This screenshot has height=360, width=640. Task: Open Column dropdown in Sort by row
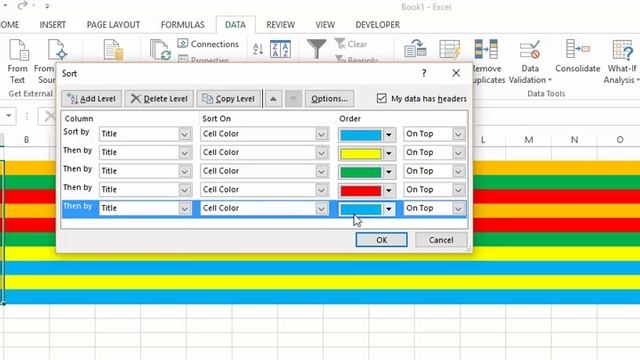pos(184,134)
